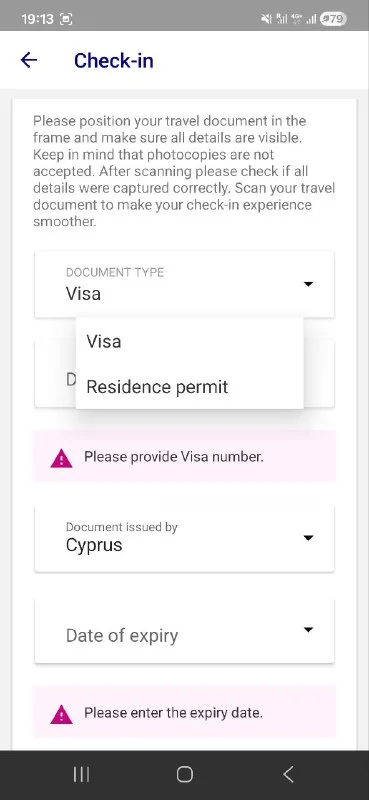Open Android recent apps button
Image resolution: width=369 pixels, height=800 pixels.
click(x=81, y=774)
